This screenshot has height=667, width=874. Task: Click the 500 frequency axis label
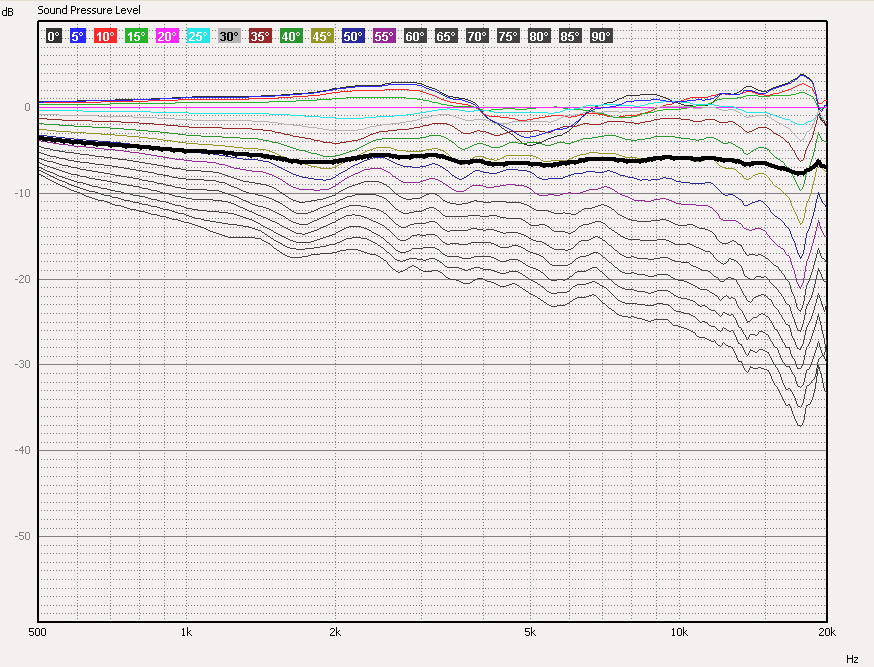[x=37, y=632]
